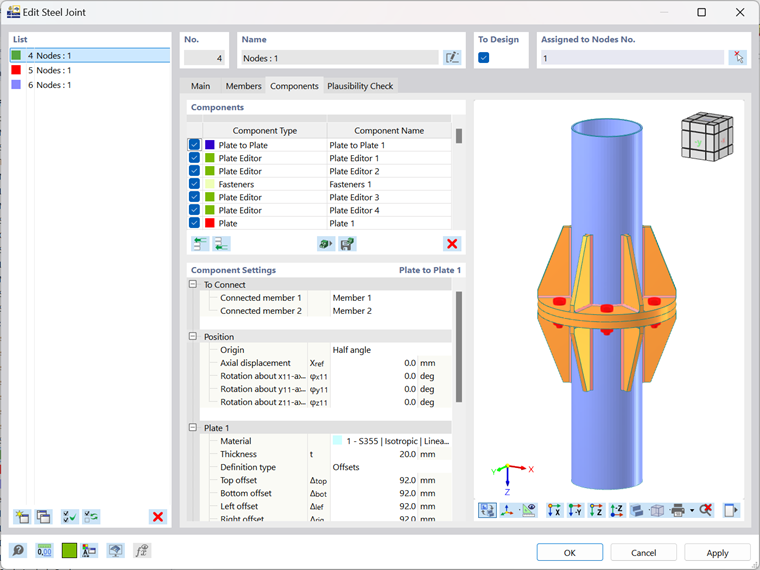Click the Apply button
The width and height of the screenshot is (760, 570).
(717, 553)
